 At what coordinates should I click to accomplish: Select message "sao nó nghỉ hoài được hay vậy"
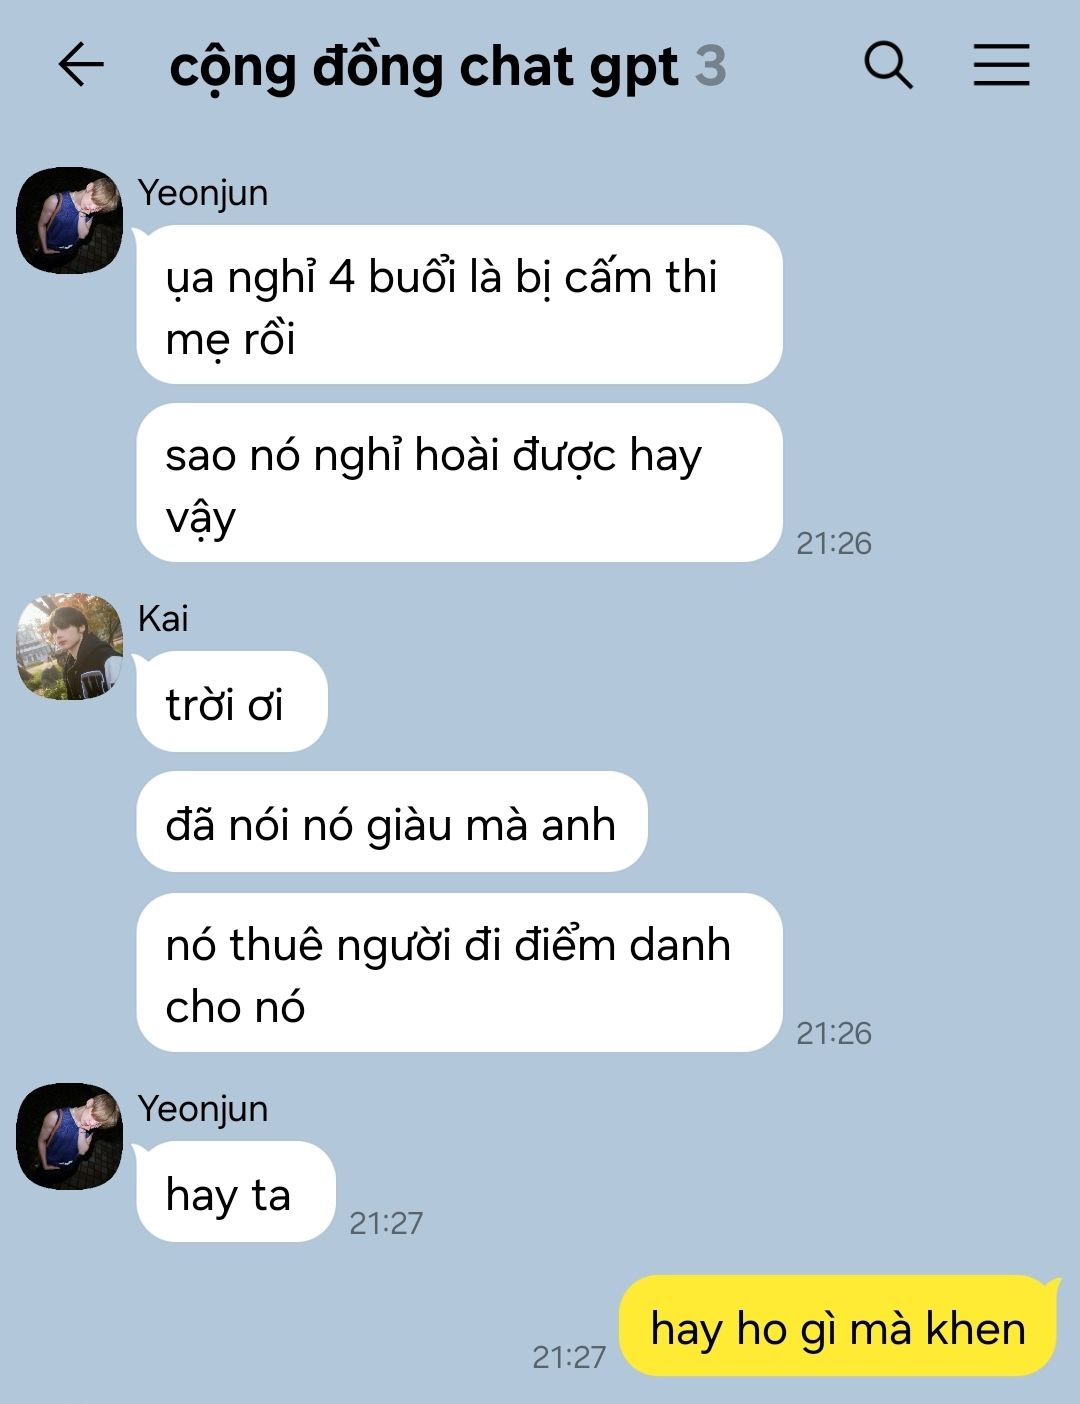[459, 482]
